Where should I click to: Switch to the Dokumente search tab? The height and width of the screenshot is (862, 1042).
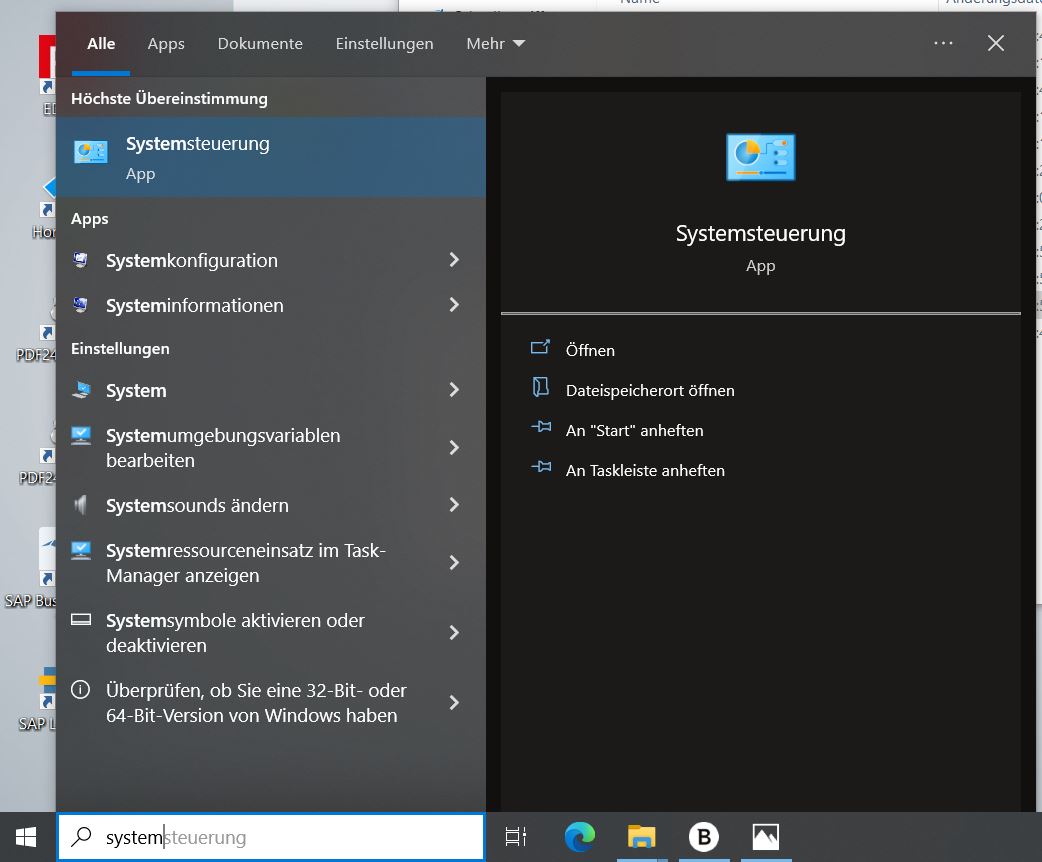tap(260, 44)
